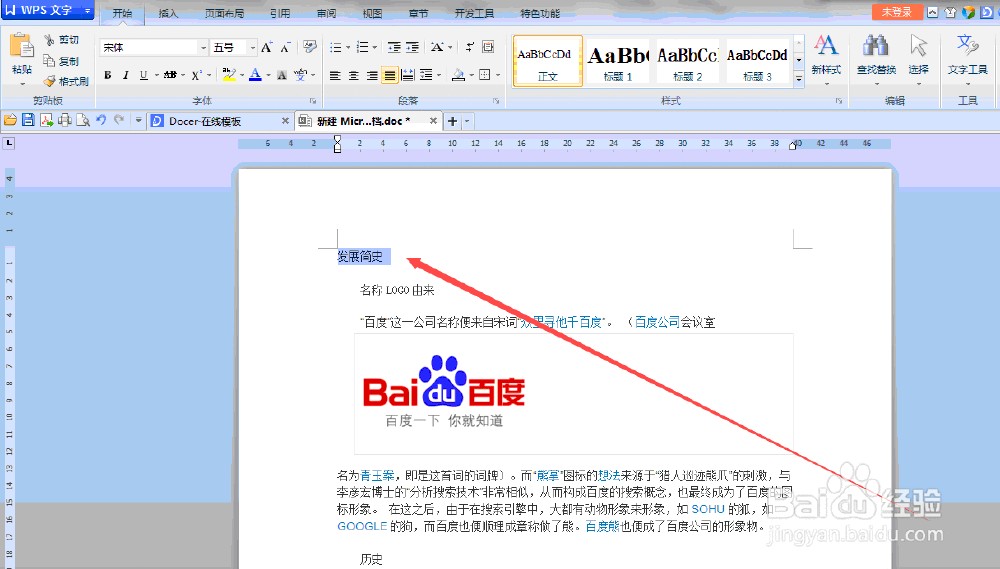Copy selection with 复制
Viewport: 1000px width, 569px height.
pos(61,61)
